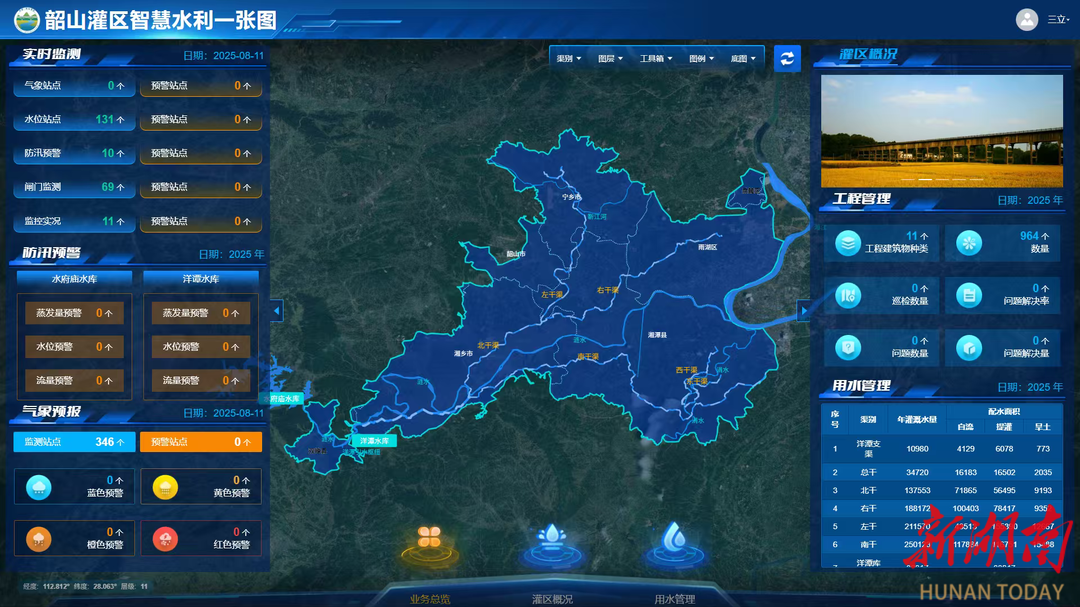The width and height of the screenshot is (1080, 607).
Task: Switch to the 洋潭水库 tab
Action: tap(201, 279)
